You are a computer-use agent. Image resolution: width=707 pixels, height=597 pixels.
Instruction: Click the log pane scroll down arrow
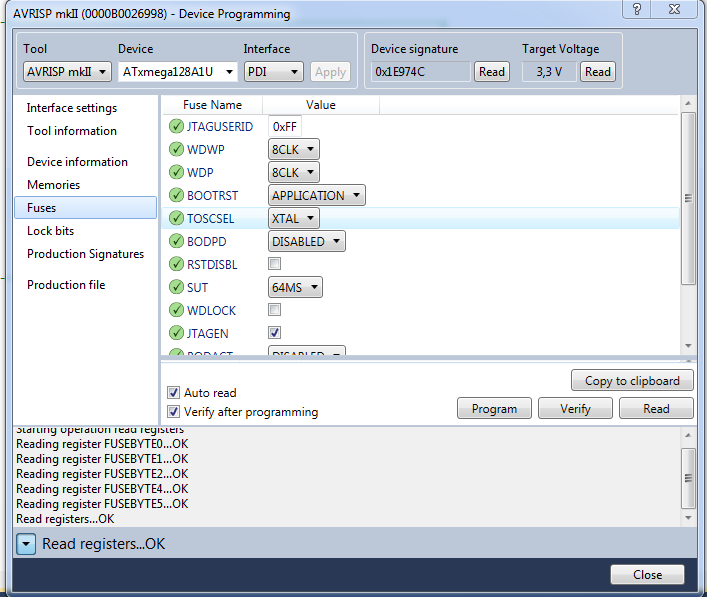[688, 518]
